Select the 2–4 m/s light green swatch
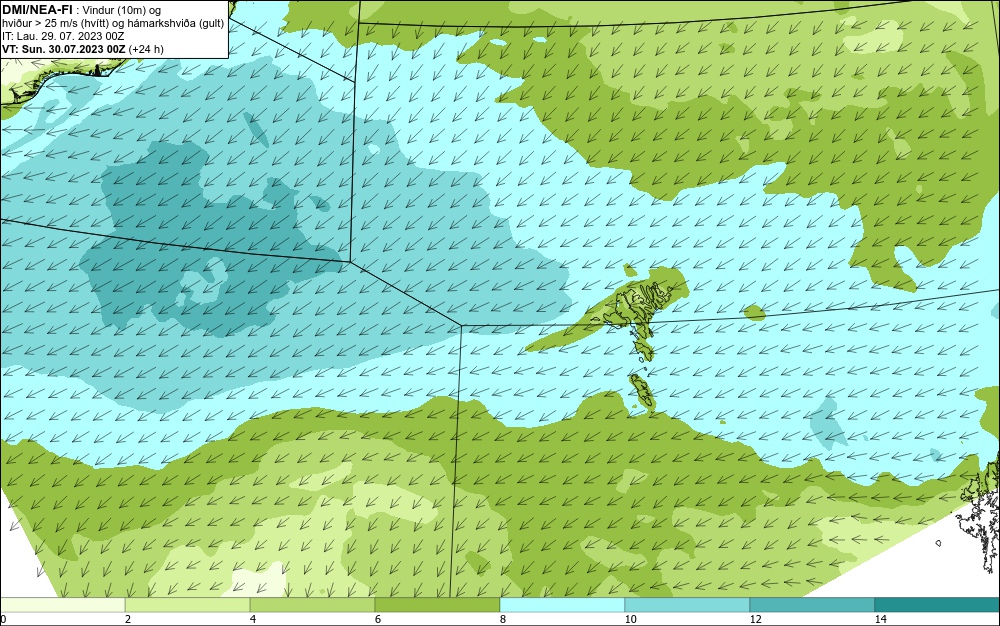Image resolution: width=1000 pixels, height=626 pixels. click(188, 605)
